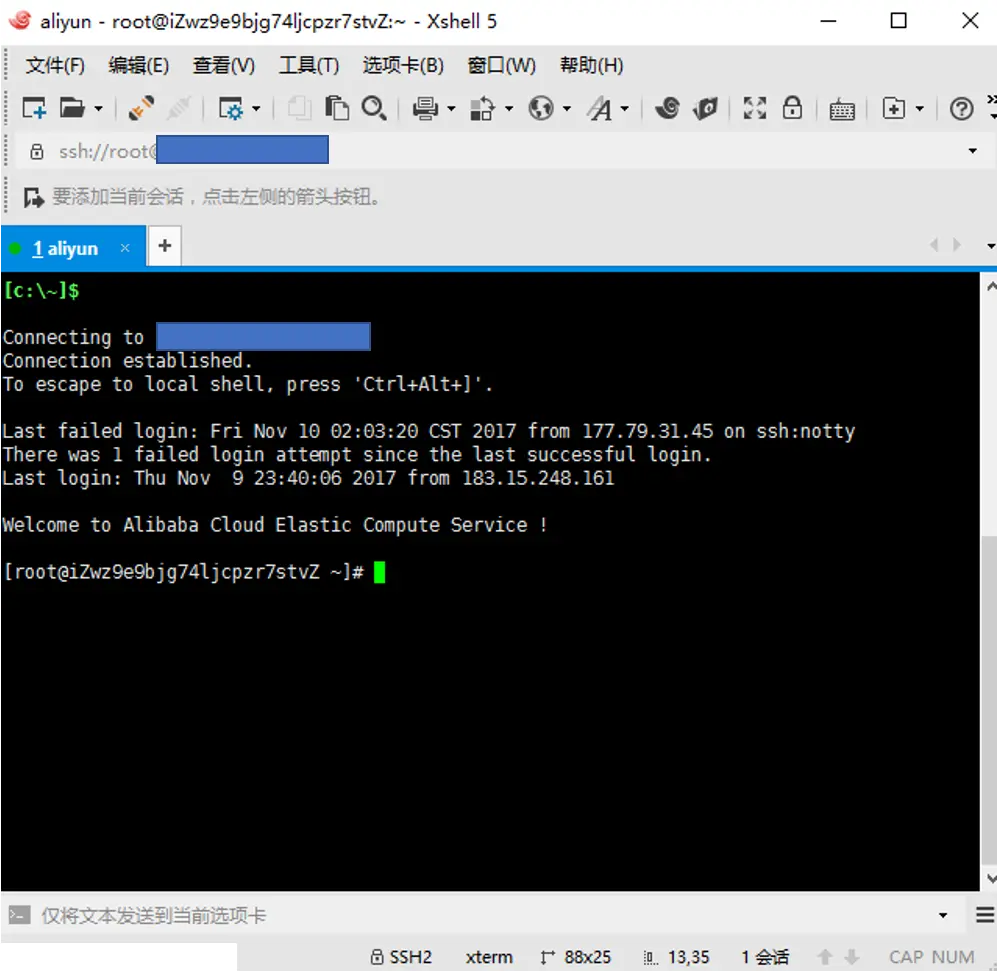This screenshot has width=997, height=972.
Task: Open the 帮助(H) menu
Action: coord(591,65)
